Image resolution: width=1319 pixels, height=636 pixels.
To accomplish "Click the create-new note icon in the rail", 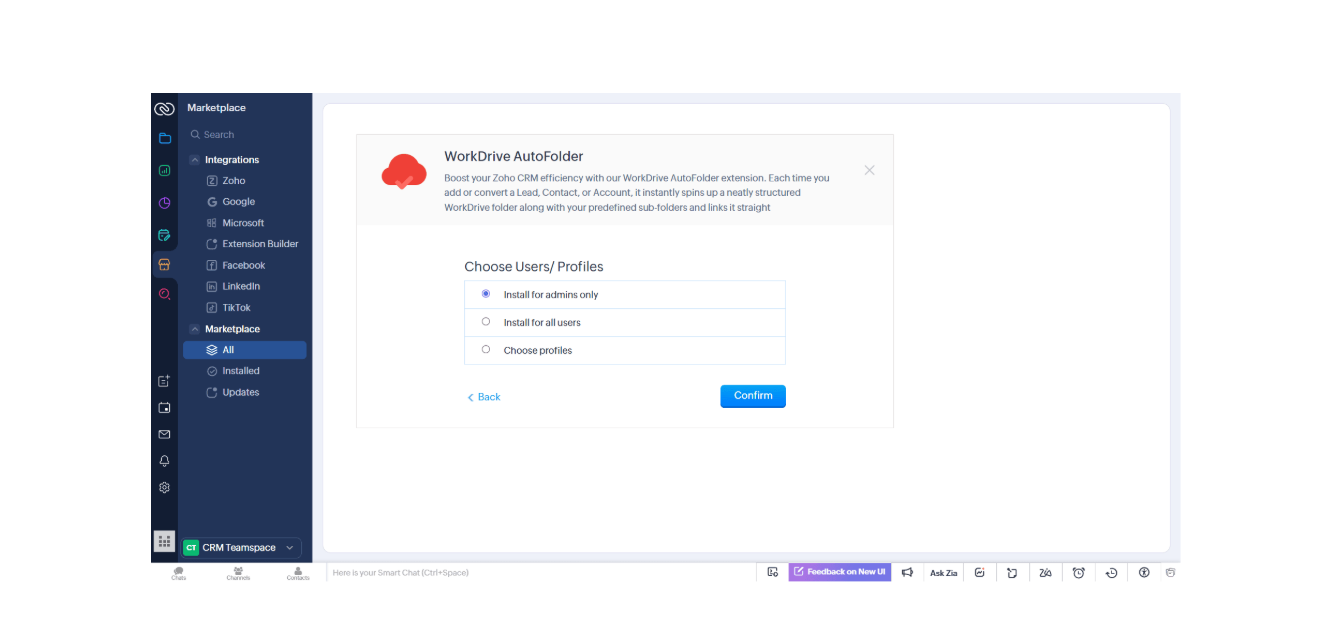I will [164, 381].
